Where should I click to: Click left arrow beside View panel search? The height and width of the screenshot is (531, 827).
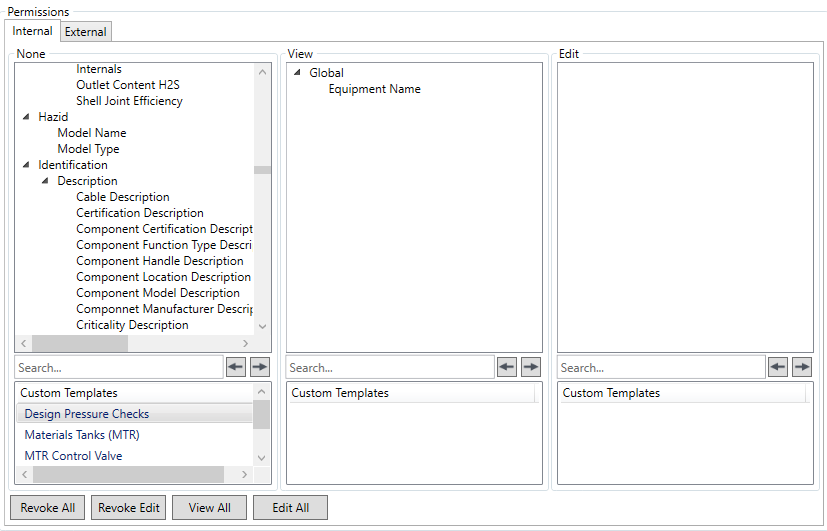[x=507, y=367]
